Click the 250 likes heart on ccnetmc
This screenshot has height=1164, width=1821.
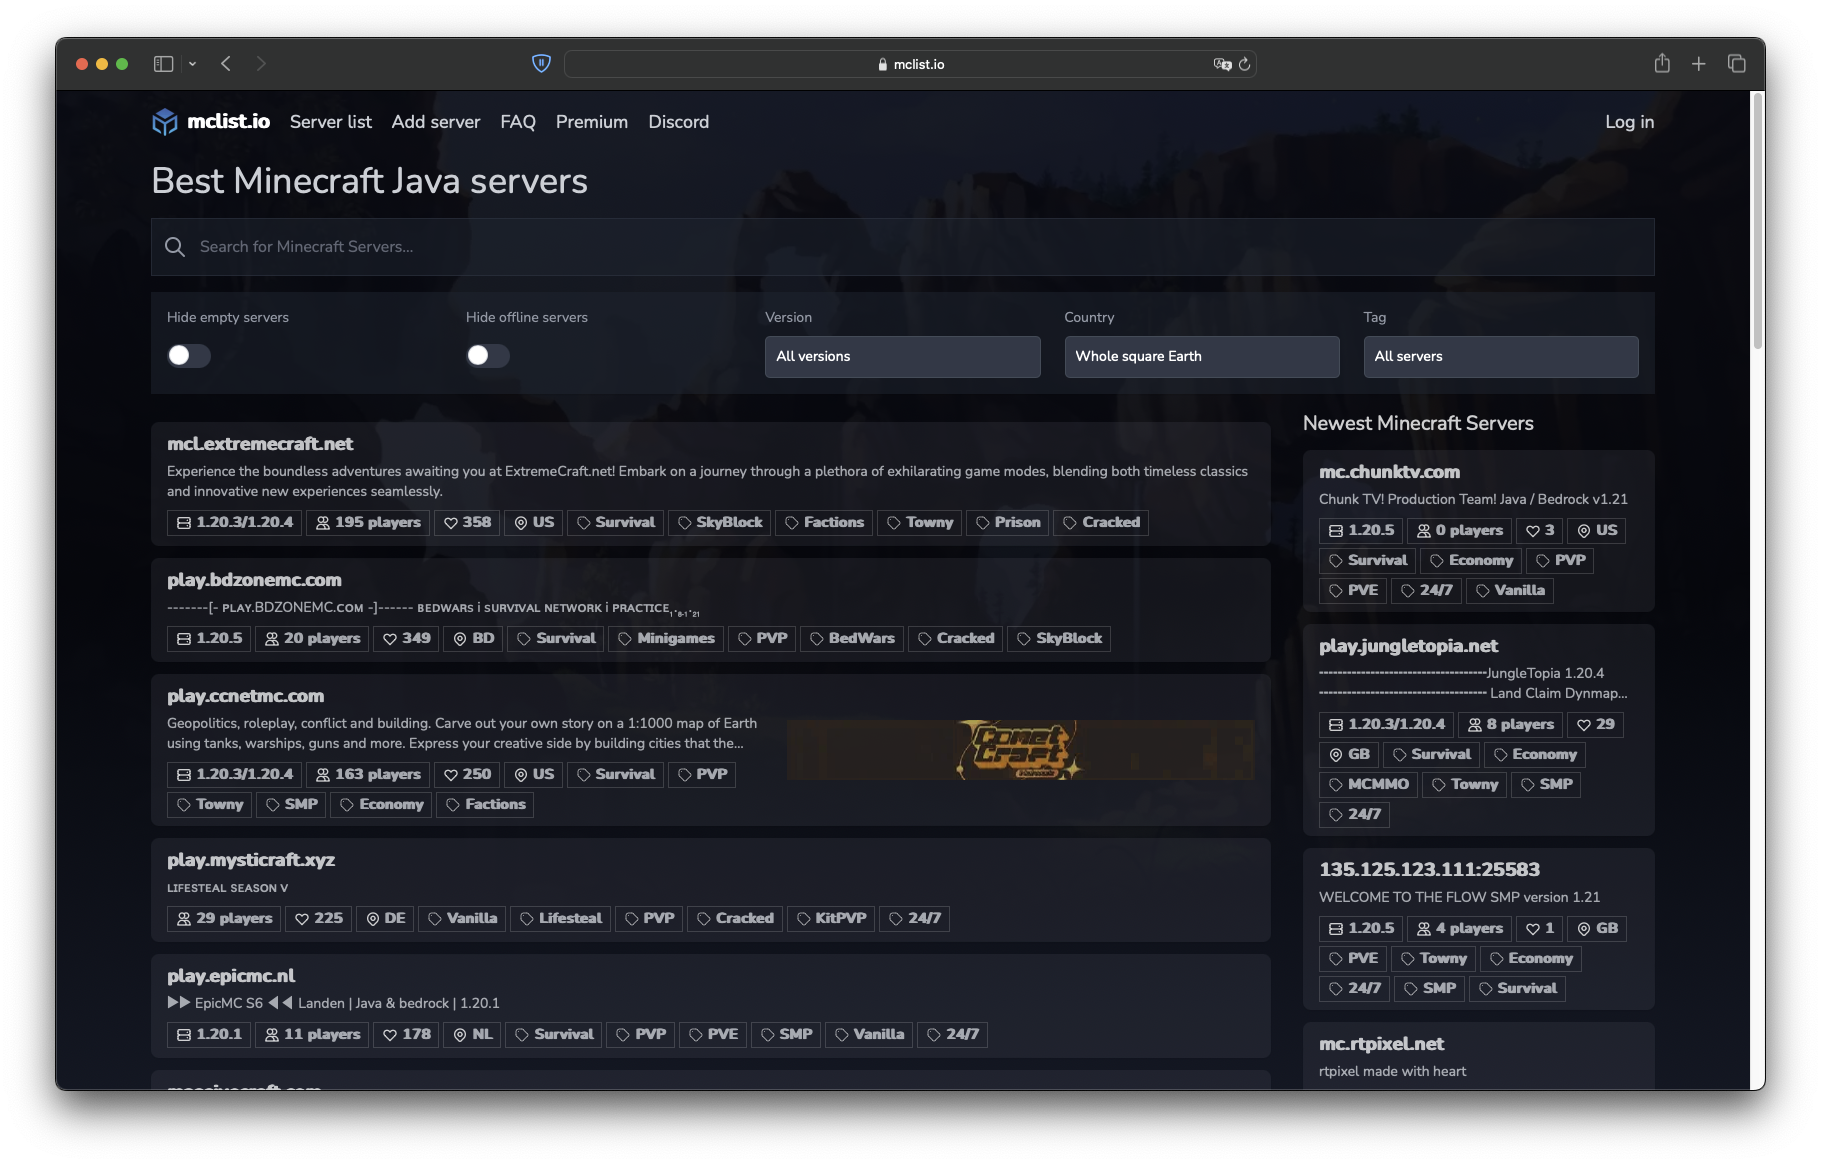point(467,775)
